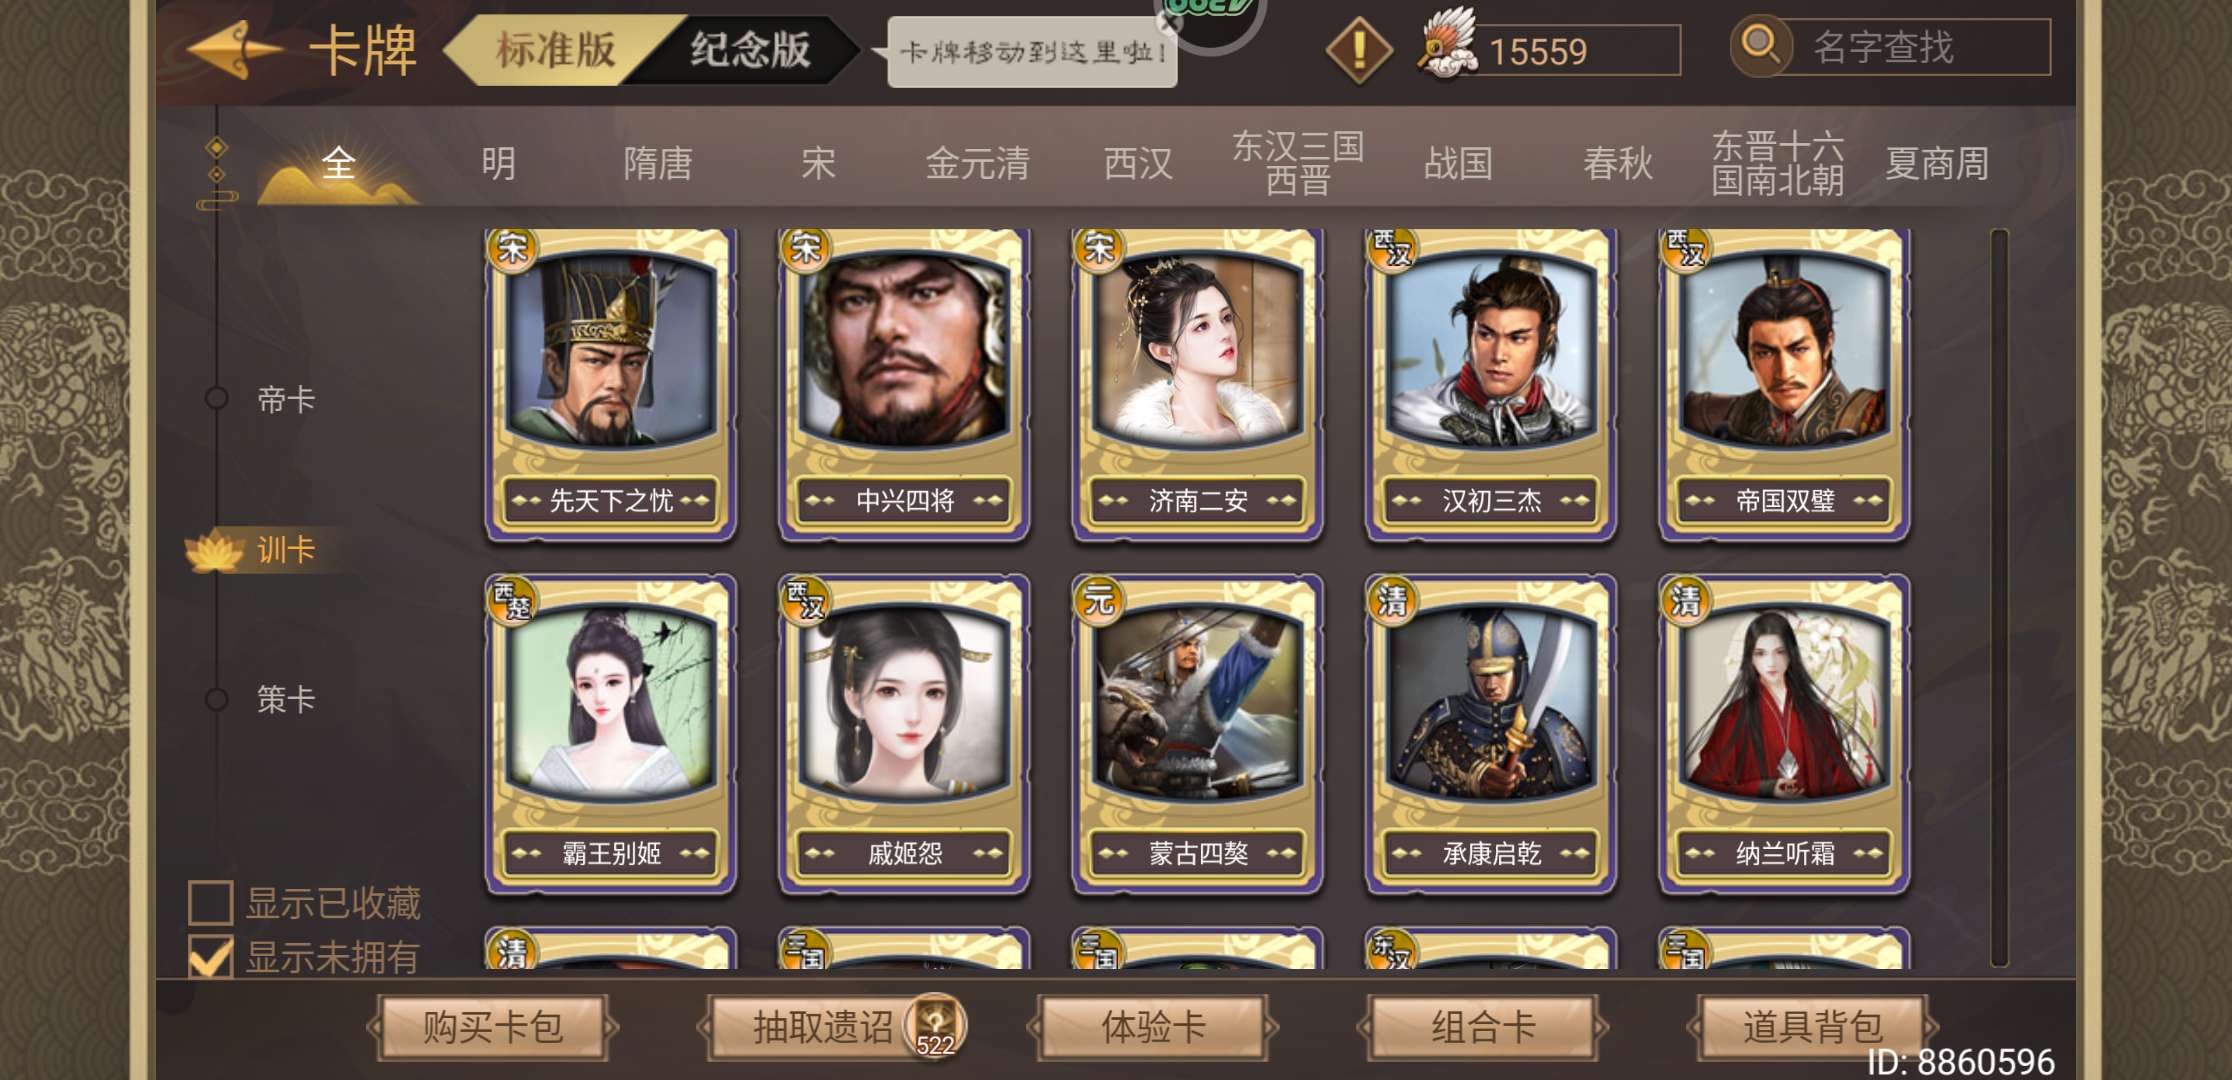This screenshot has height=1080, width=2232.
Task: Enable the 显示已收藏 checkbox
Action: [x=211, y=902]
